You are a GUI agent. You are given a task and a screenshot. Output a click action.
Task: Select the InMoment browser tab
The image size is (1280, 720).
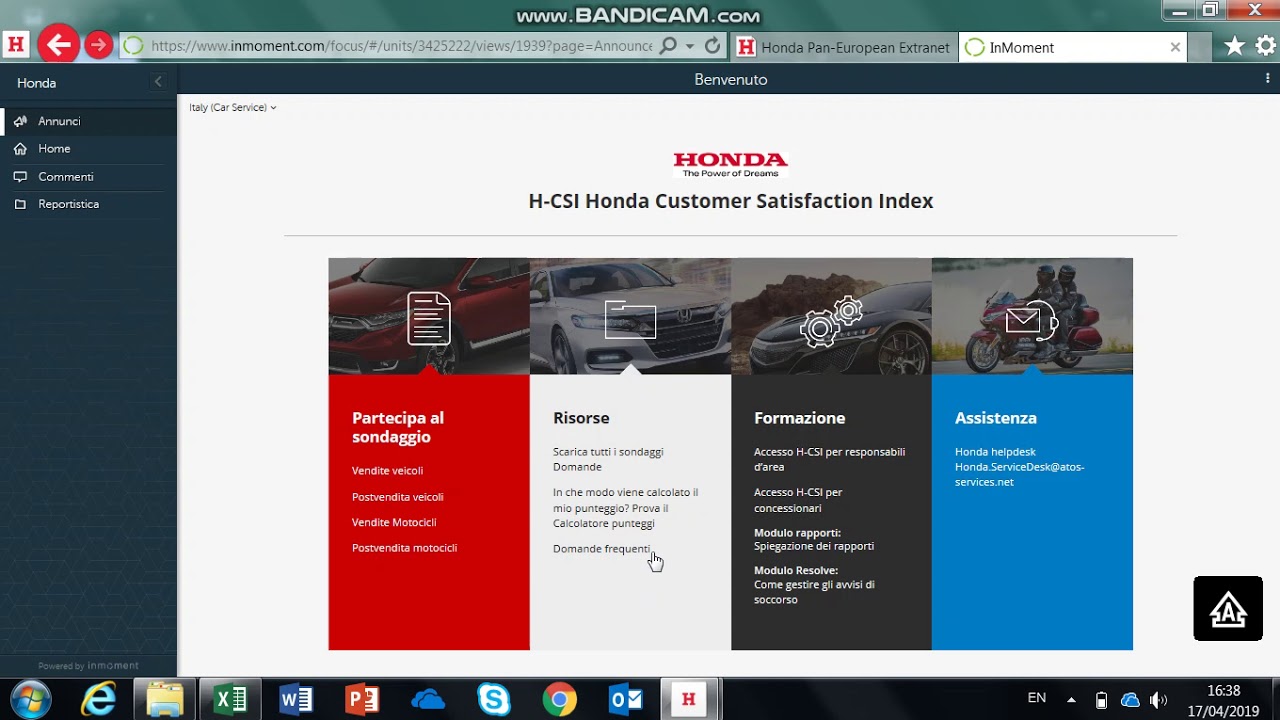(x=1073, y=47)
